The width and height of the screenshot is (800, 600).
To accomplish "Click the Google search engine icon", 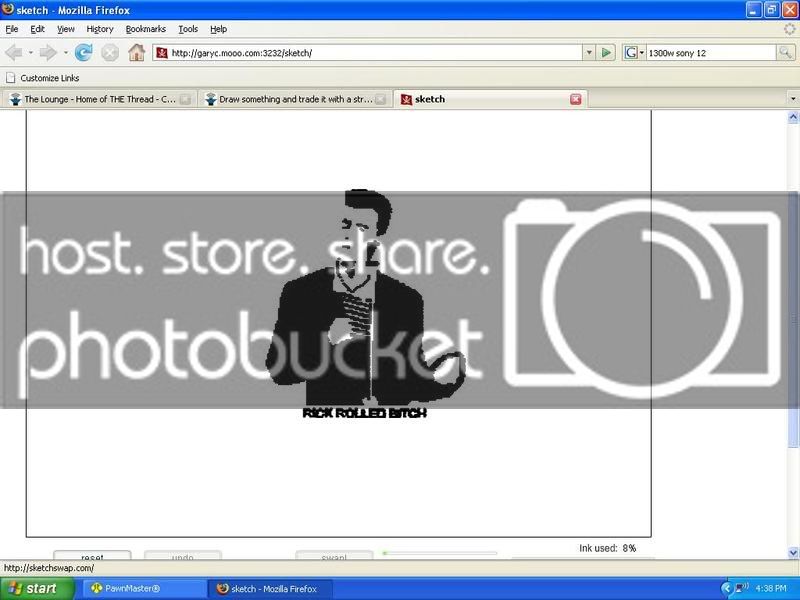I will (x=631, y=53).
